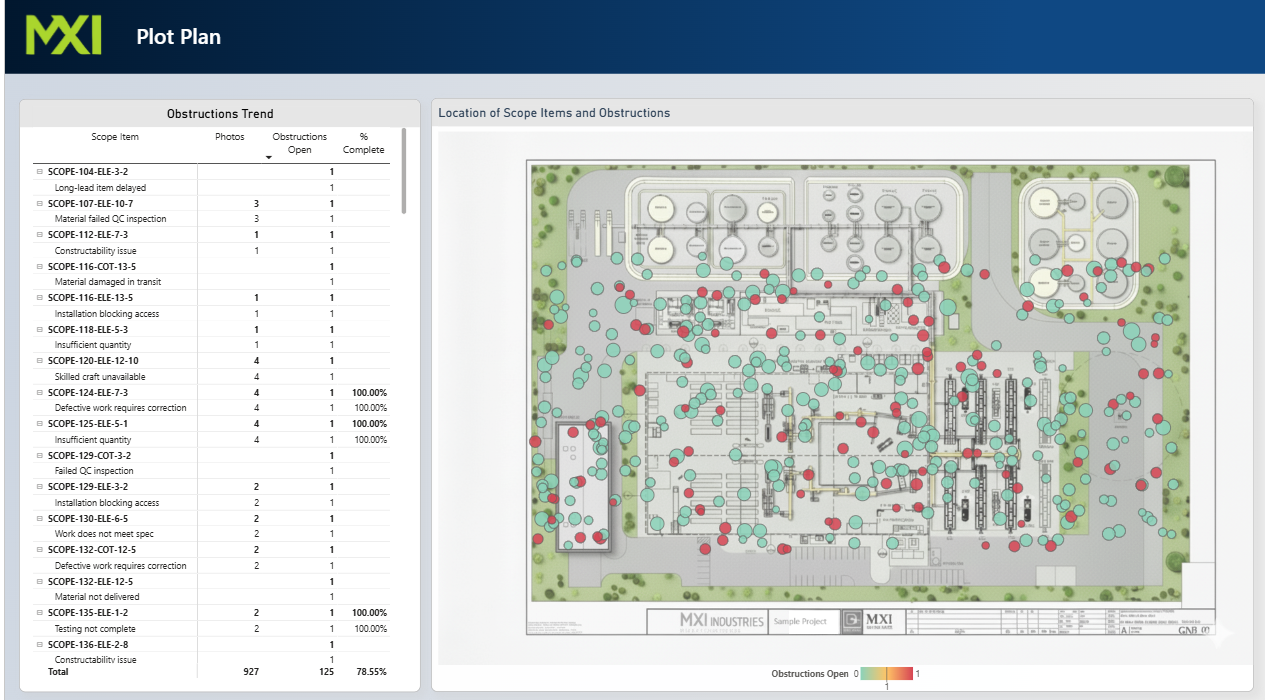This screenshot has height=700, width=1265.
Task: Sort by the Photos column header
Action: tap(229, 137)
